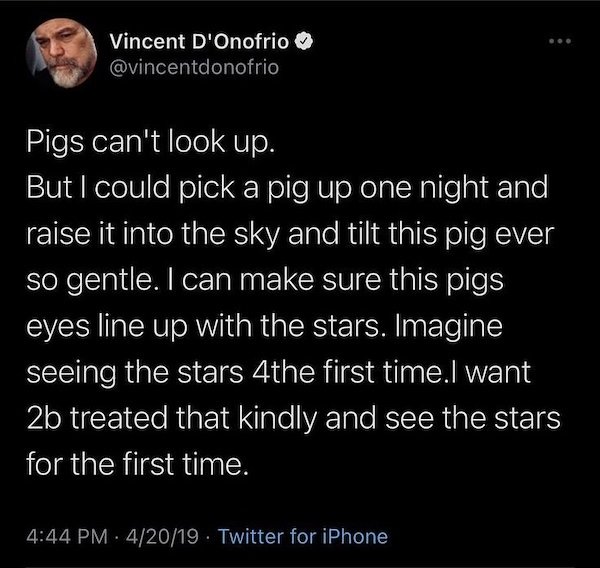The height and width of the screenshot is (568, 600).
Task: Click the line starting "But I could pick"
Action: pyautogui.click(x=285, y=187)
